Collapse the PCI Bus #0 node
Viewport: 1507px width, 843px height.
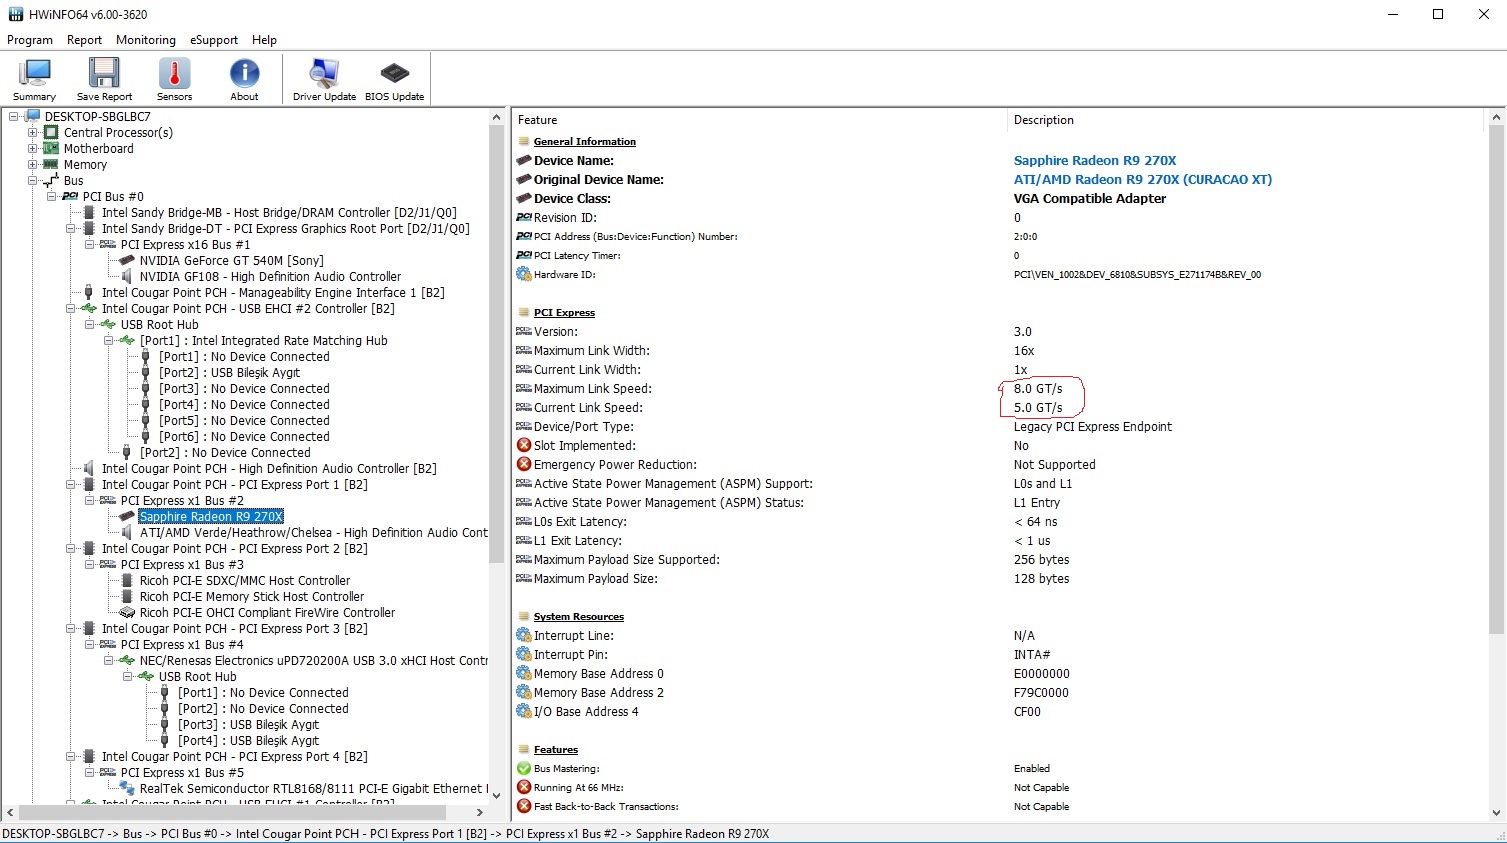click(51, 196)
